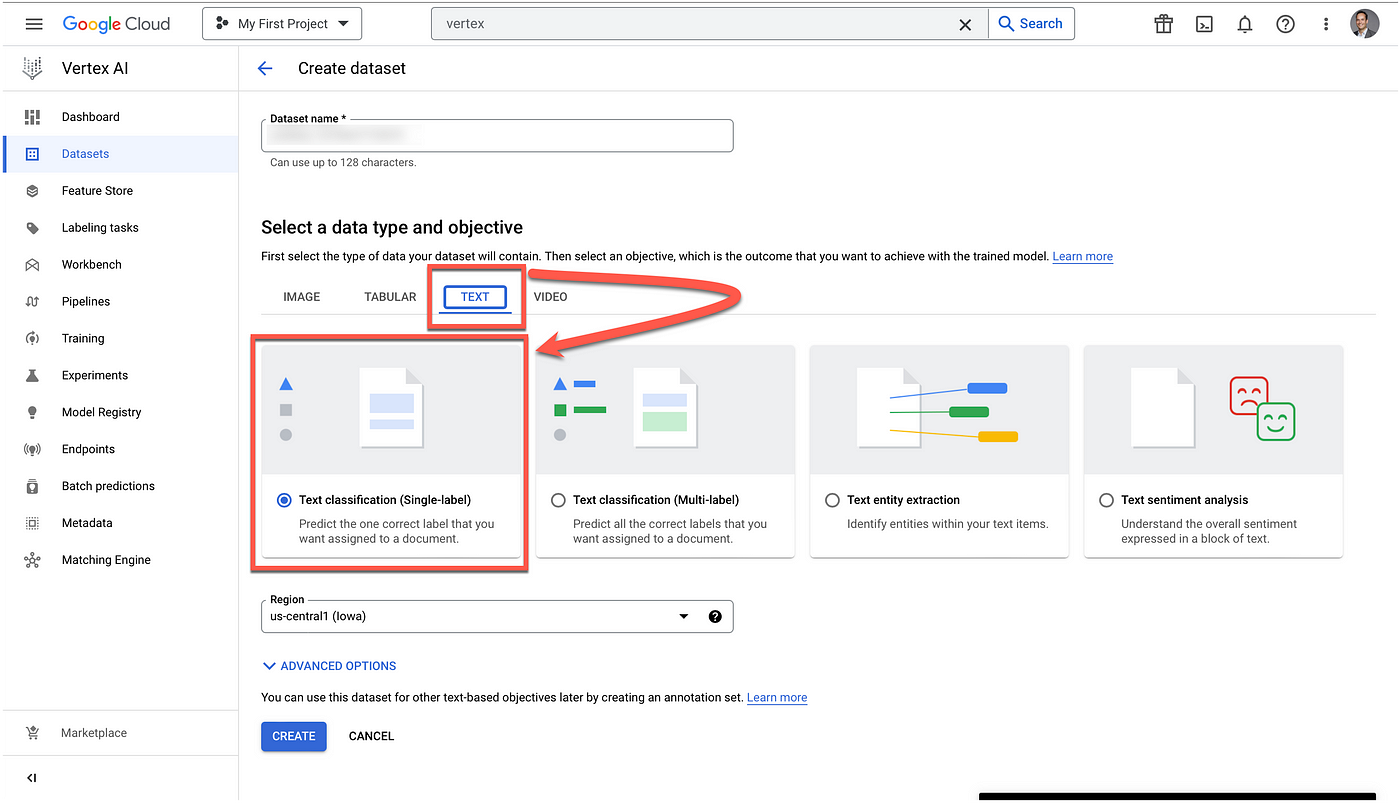Click the multi-label classification card illustration

pos(665,410)
